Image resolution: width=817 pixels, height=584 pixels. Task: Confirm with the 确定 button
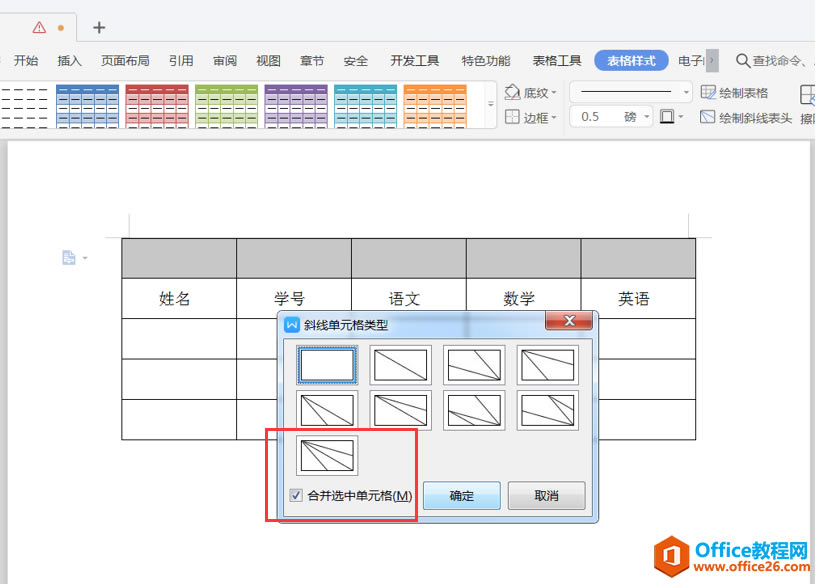click(x=462, y=495)
